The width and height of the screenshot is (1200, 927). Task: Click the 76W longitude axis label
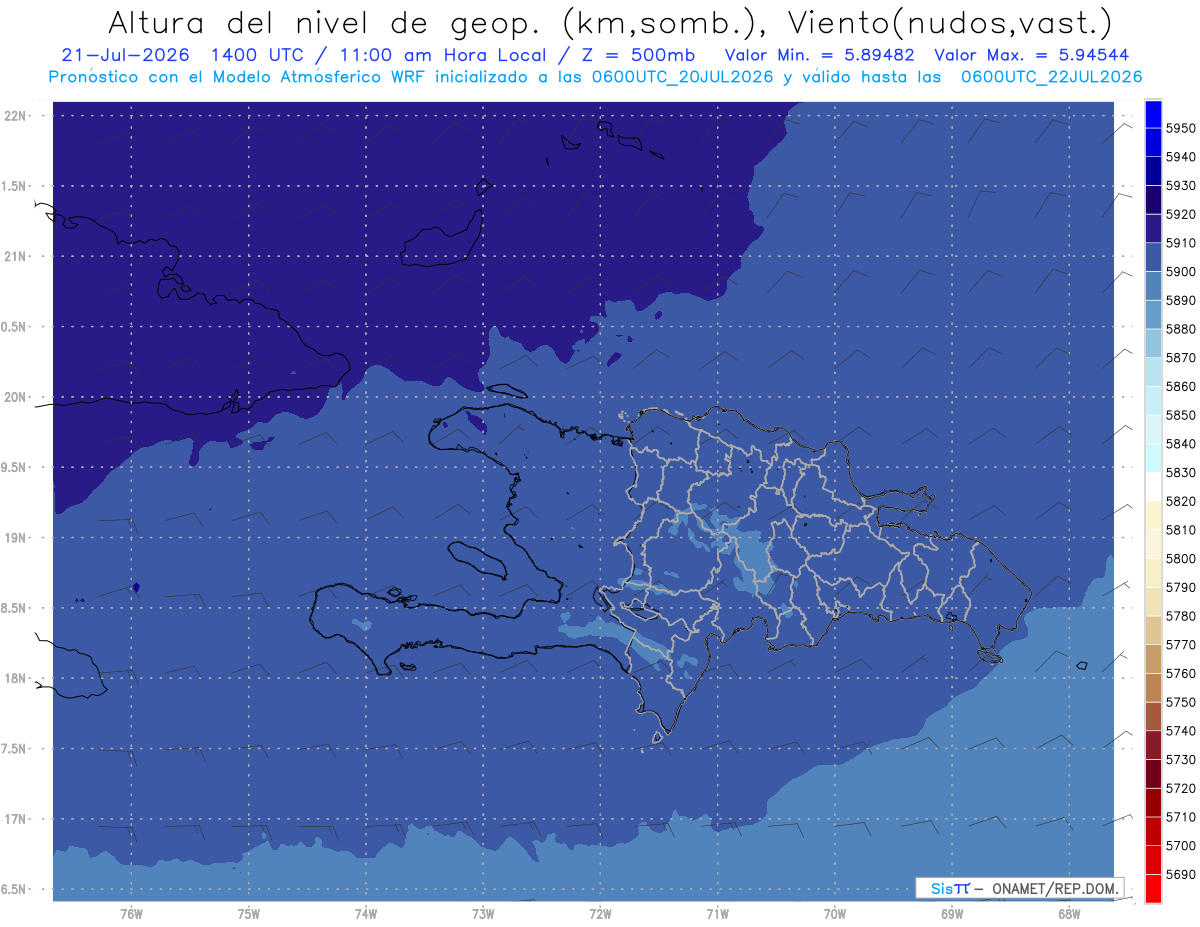click(x=131, y=913)
